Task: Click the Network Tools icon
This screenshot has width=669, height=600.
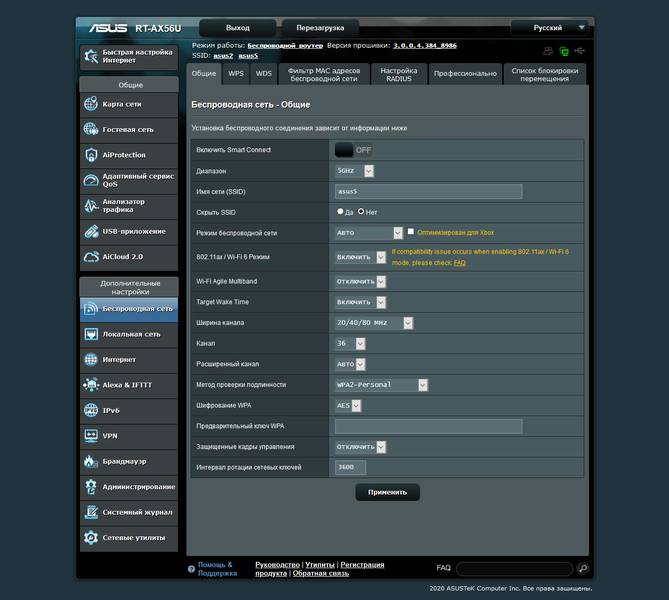Action: (91, 537)
